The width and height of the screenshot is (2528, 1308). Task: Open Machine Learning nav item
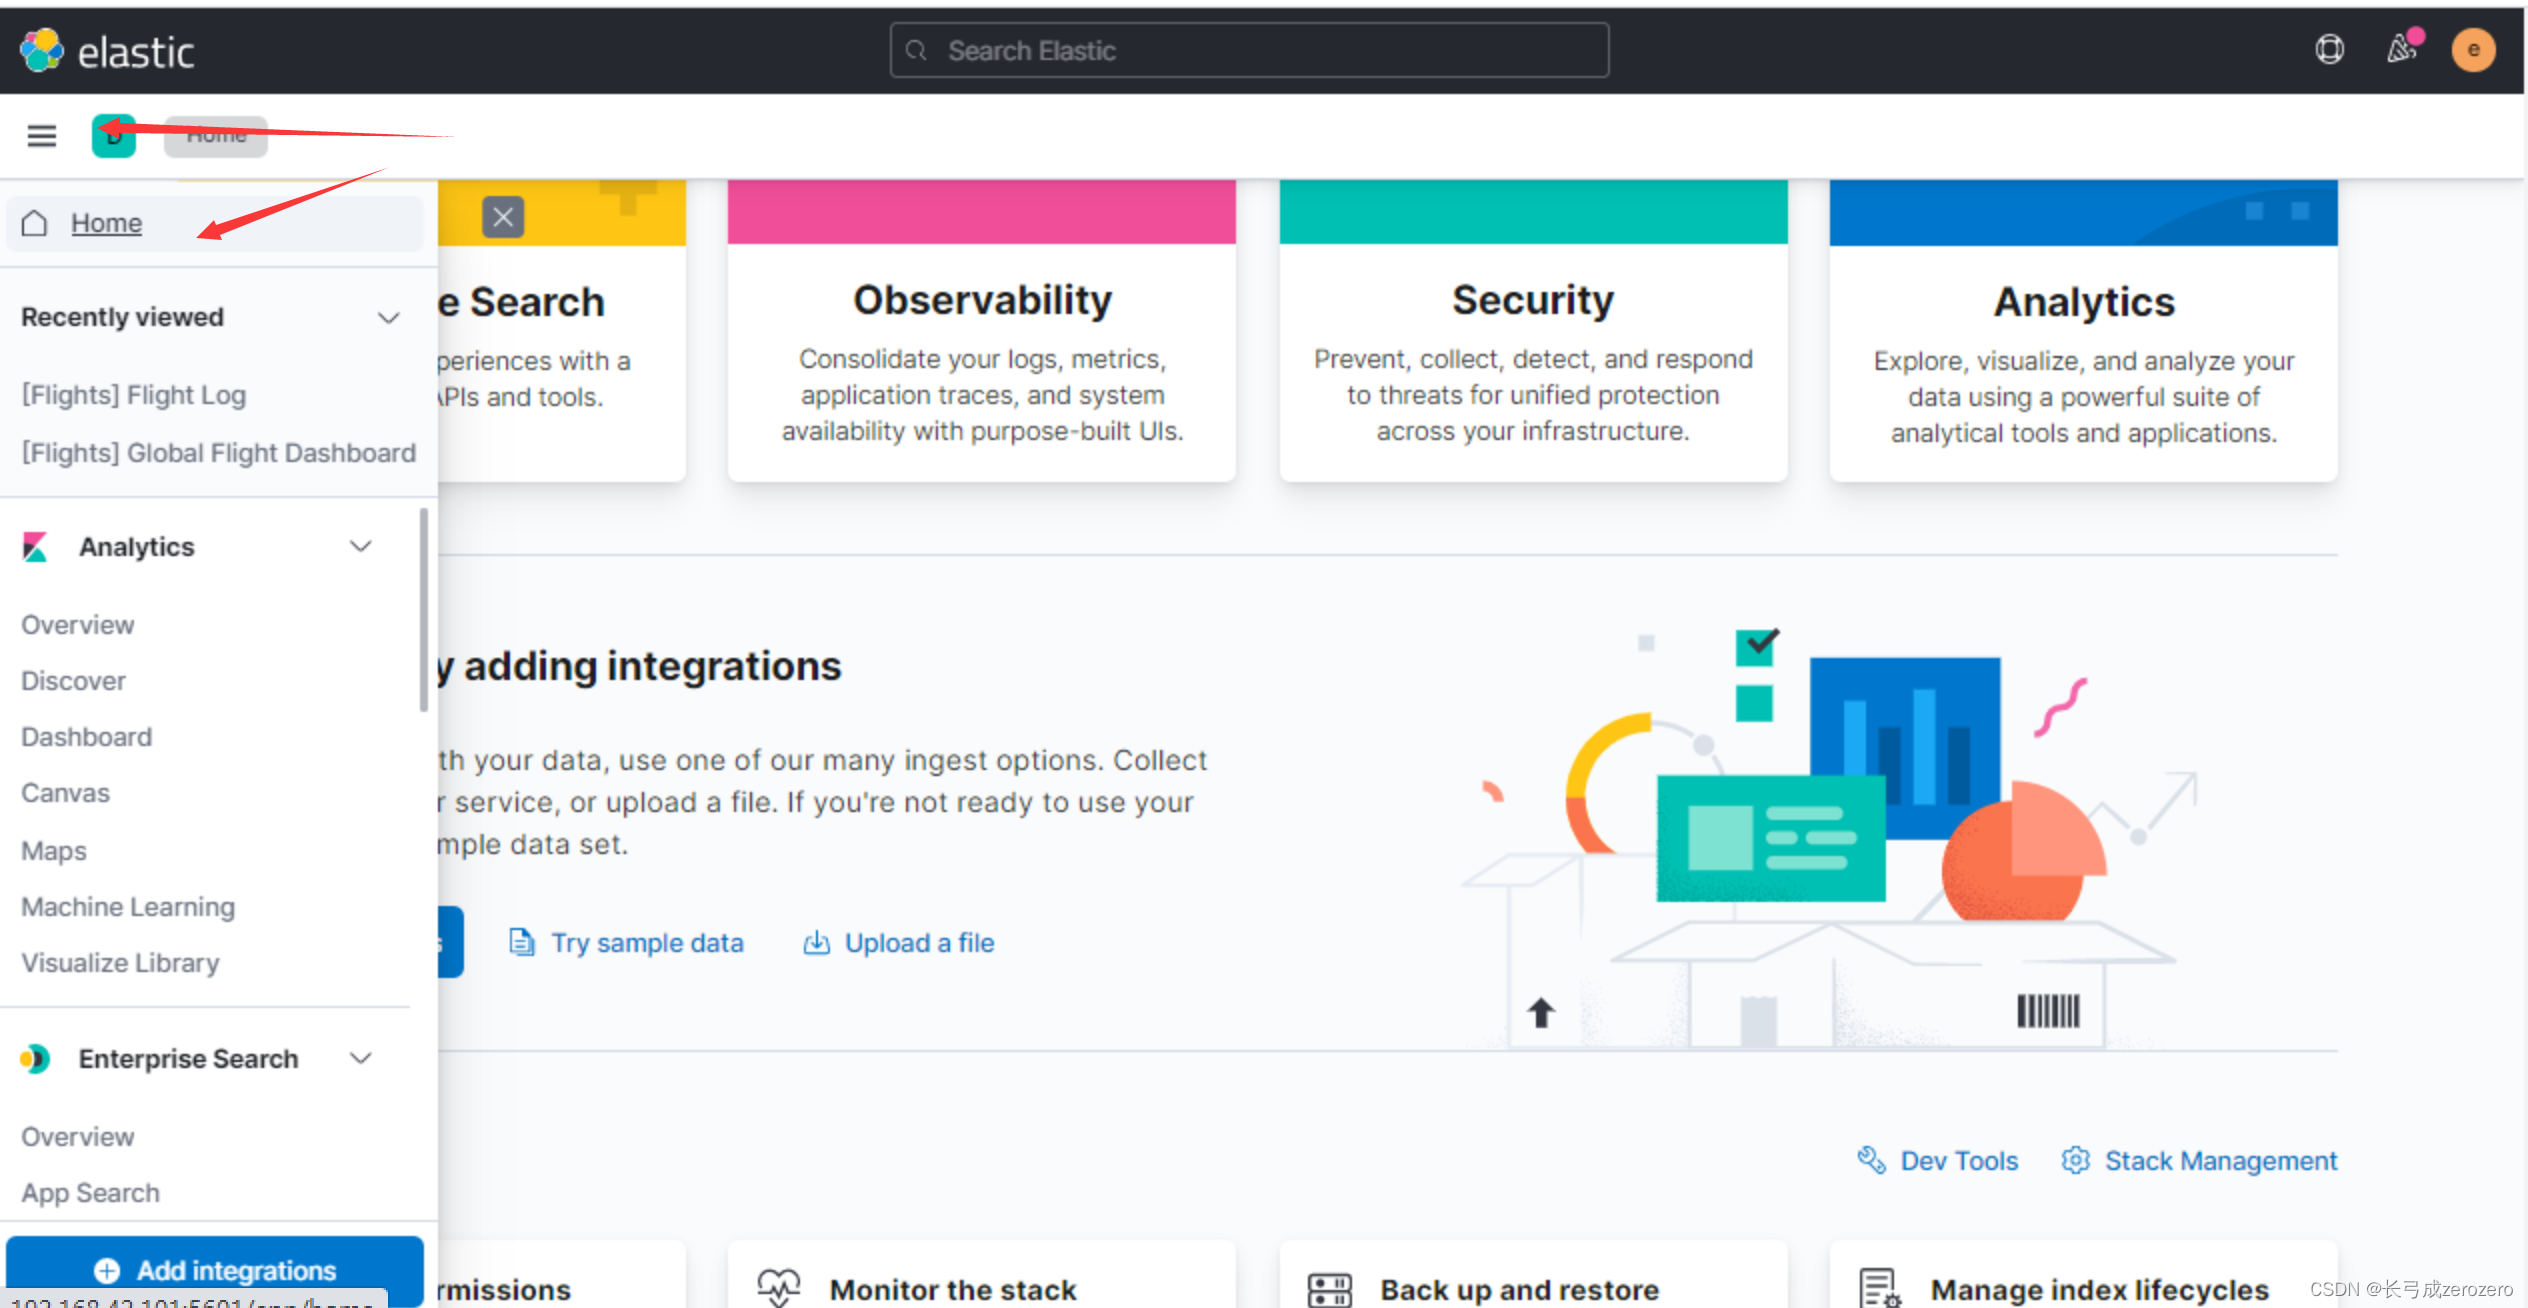[x=128, y=907]
